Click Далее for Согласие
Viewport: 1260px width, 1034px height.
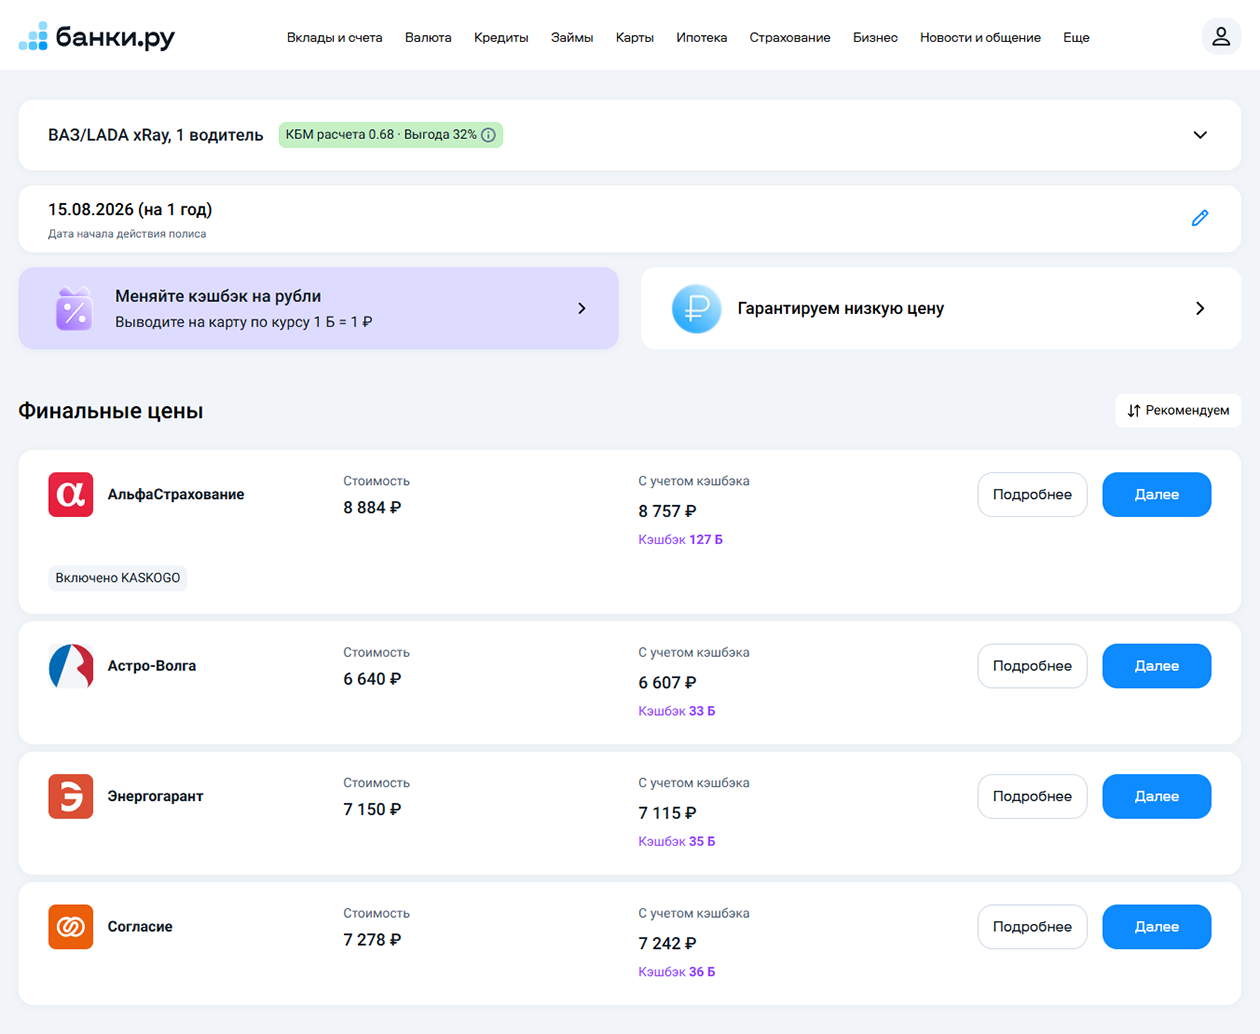(x=1157, y=927)
